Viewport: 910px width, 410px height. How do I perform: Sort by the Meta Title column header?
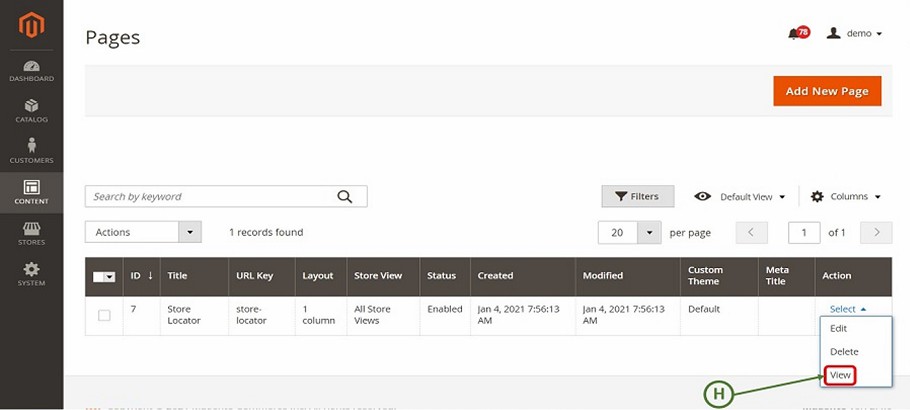point(786,276)
